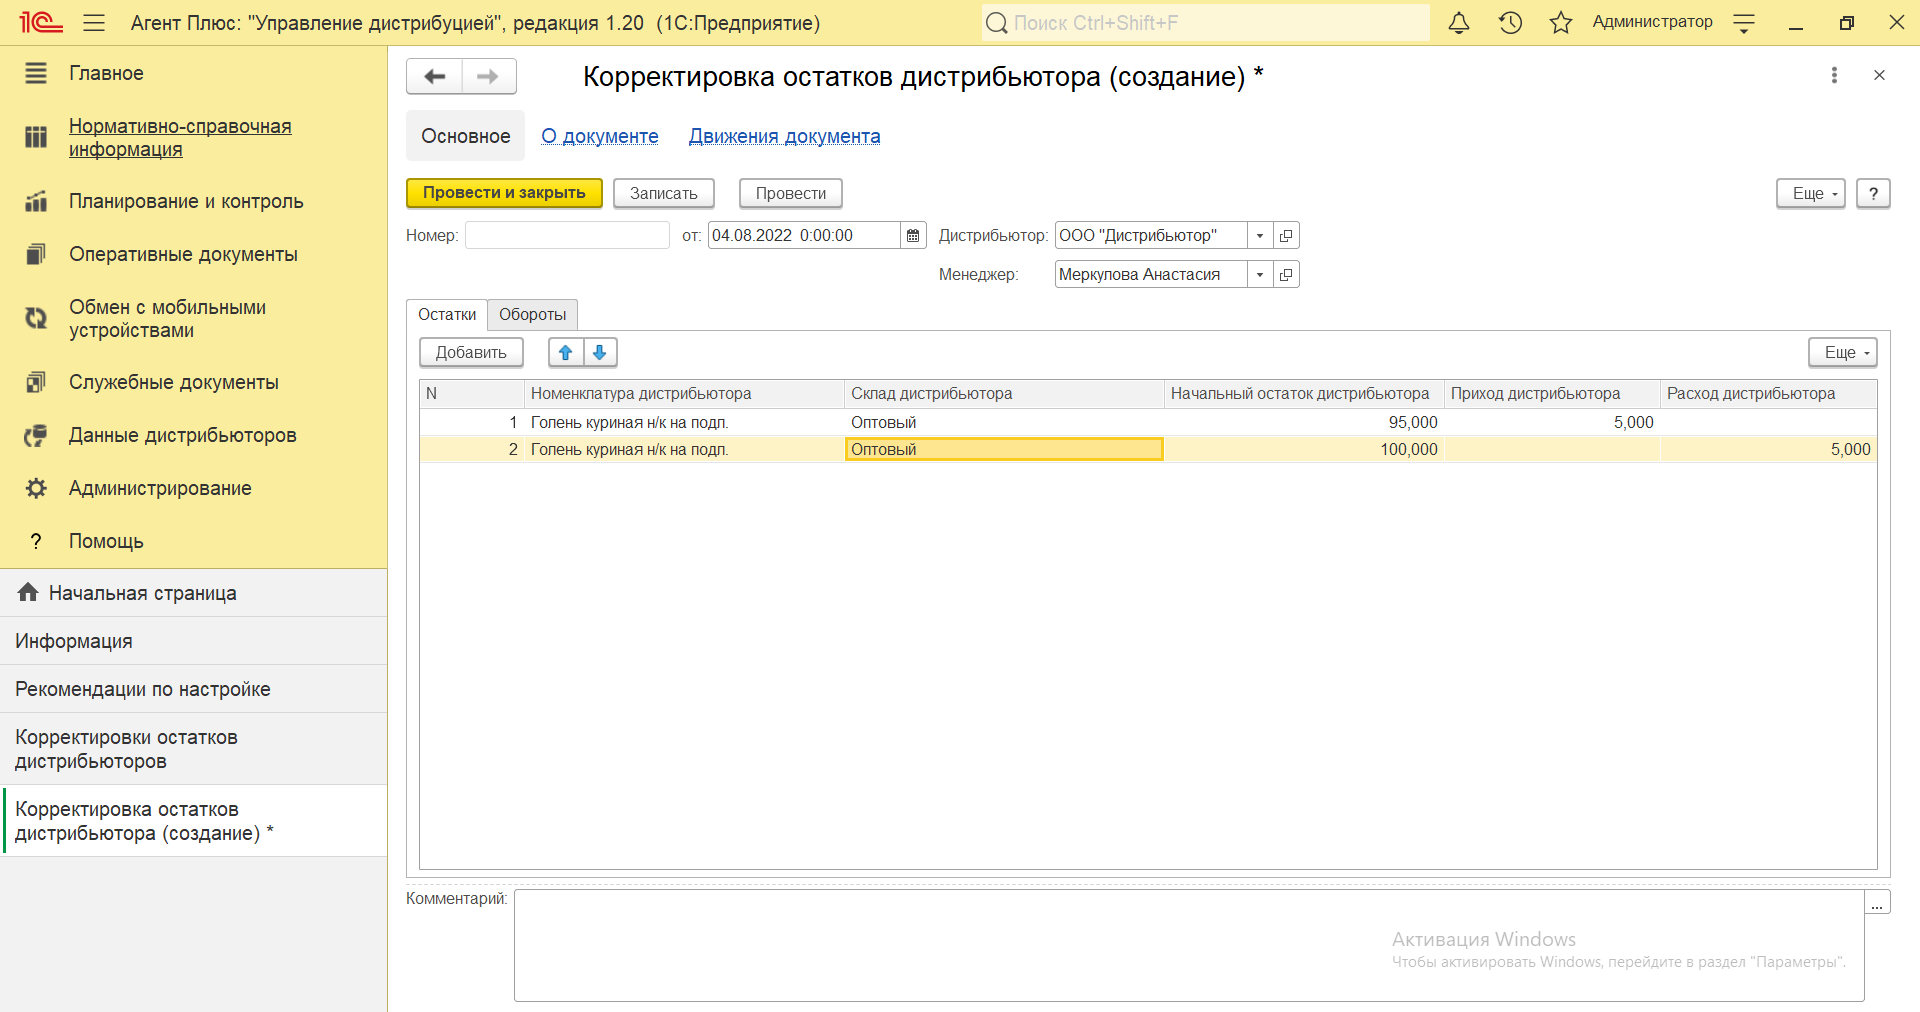Open help with the ? button
This screenshot has width=1920, height=1012.
[1874, 193]
